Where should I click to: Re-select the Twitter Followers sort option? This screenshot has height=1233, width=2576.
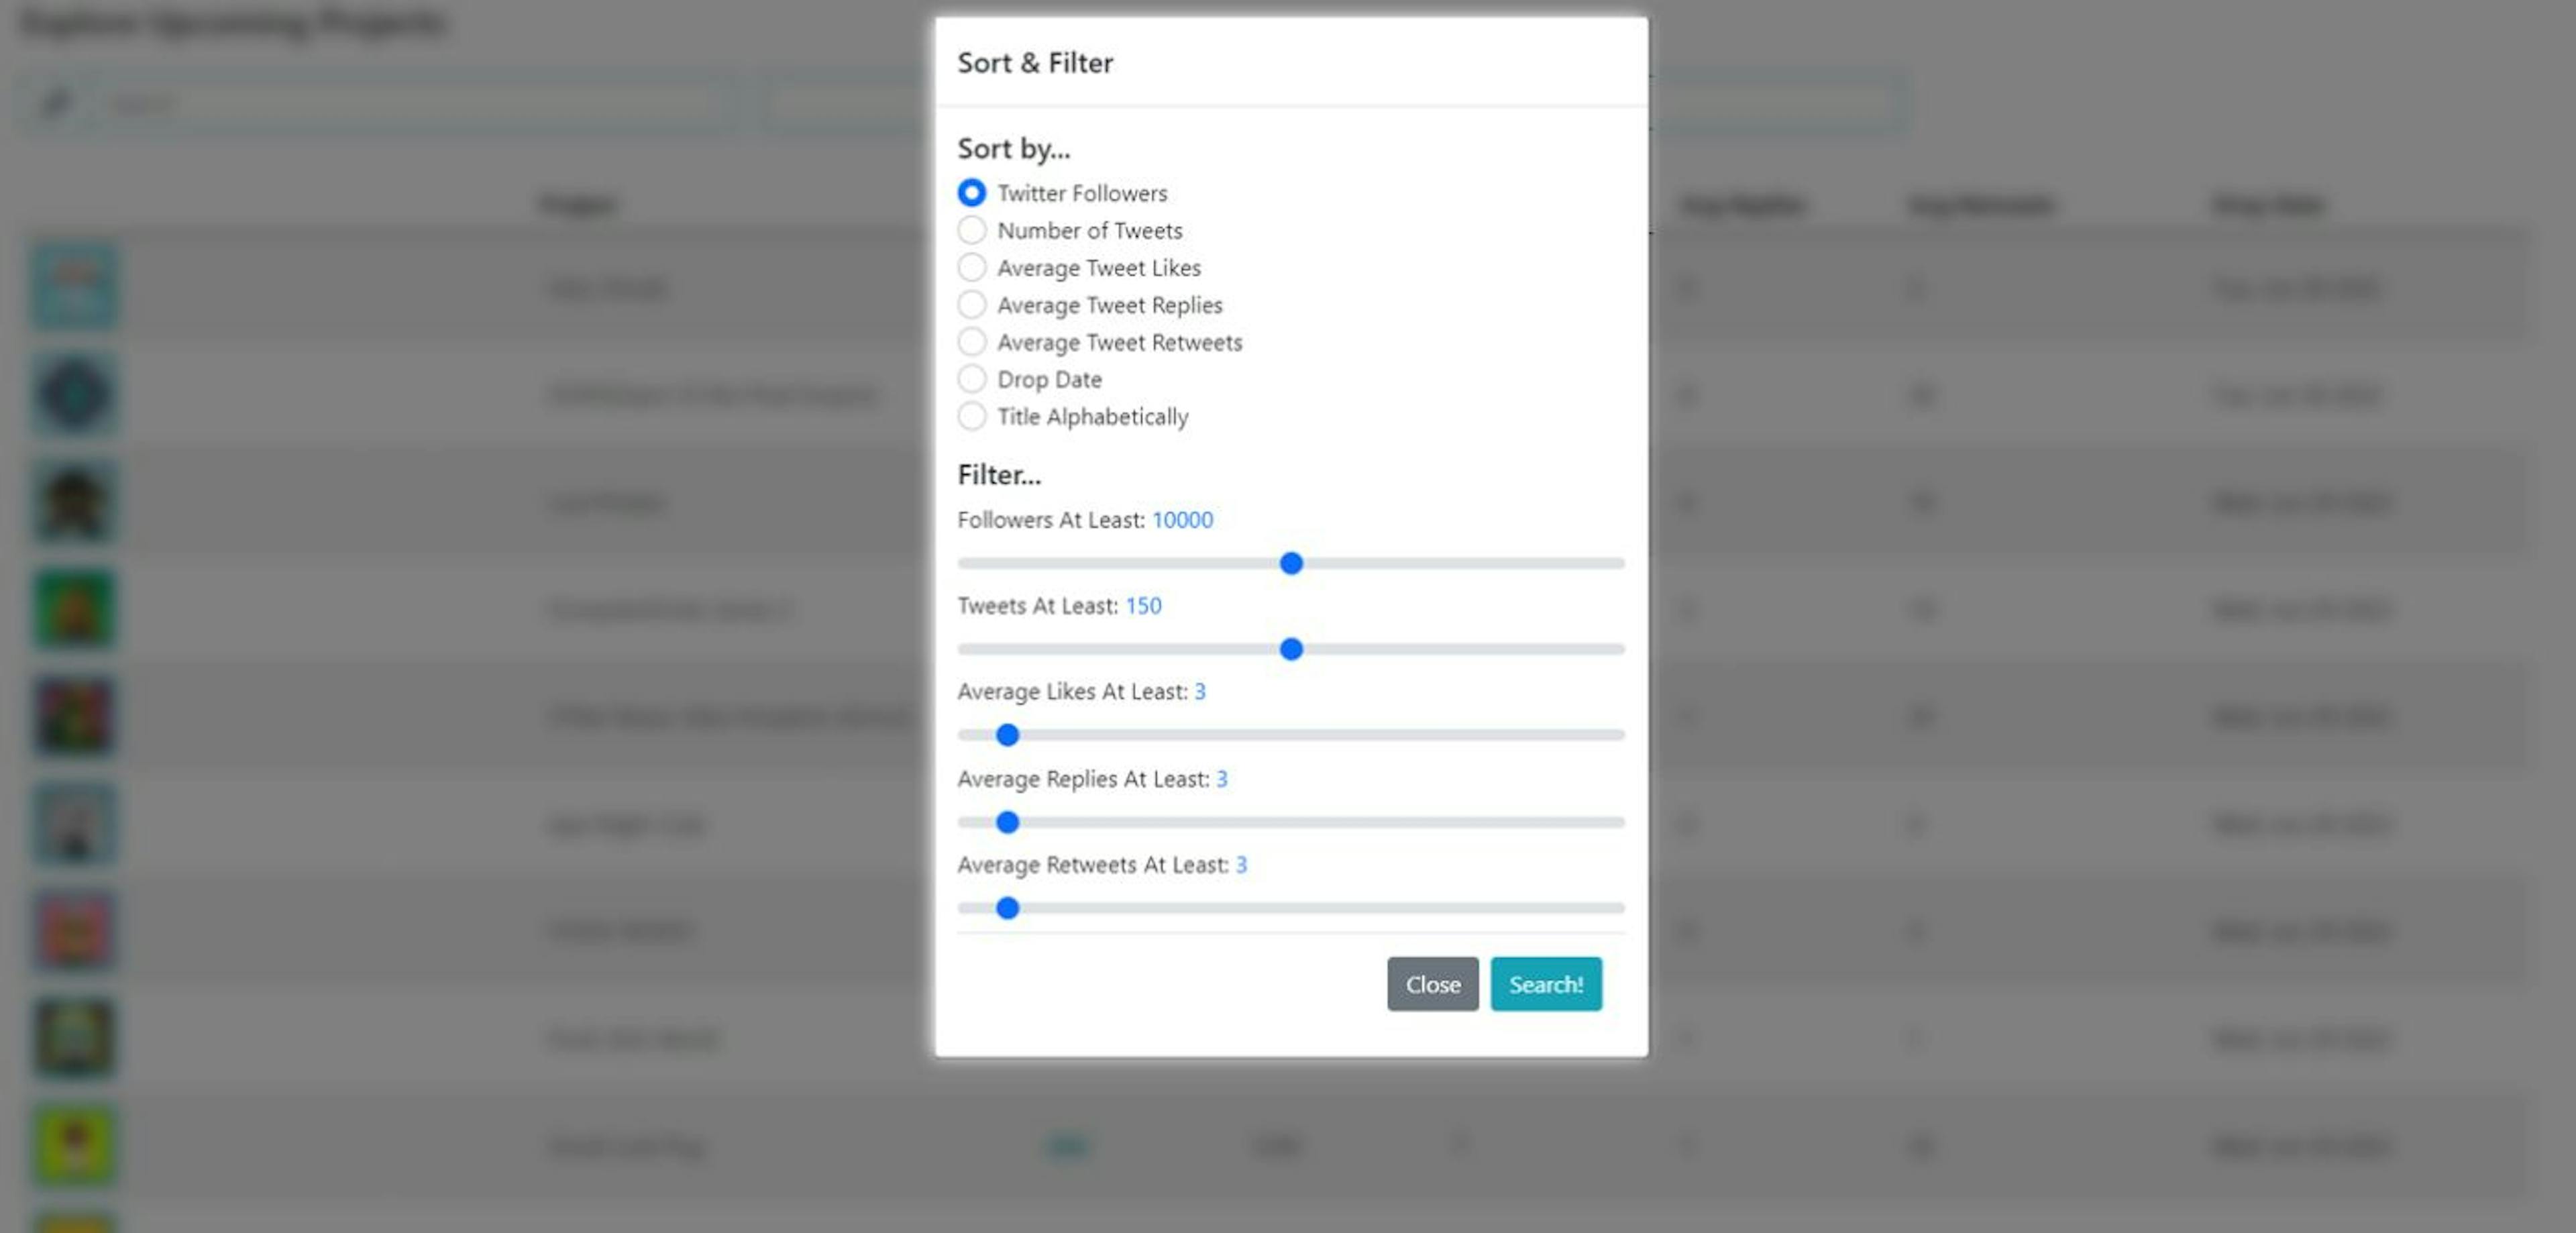(x=971, y=193)
